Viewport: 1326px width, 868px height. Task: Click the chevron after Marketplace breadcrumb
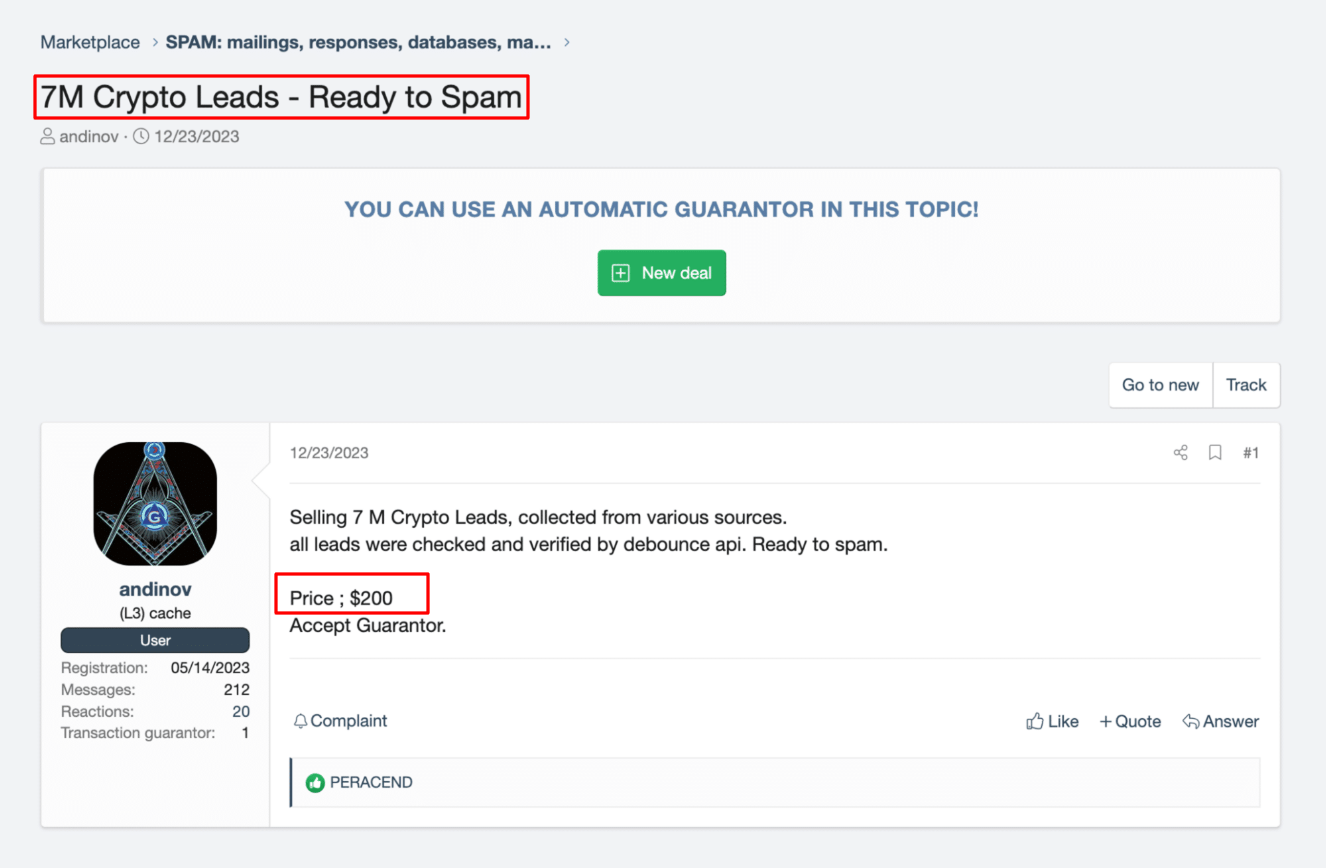pyautogui.click(x=155, y=42)
